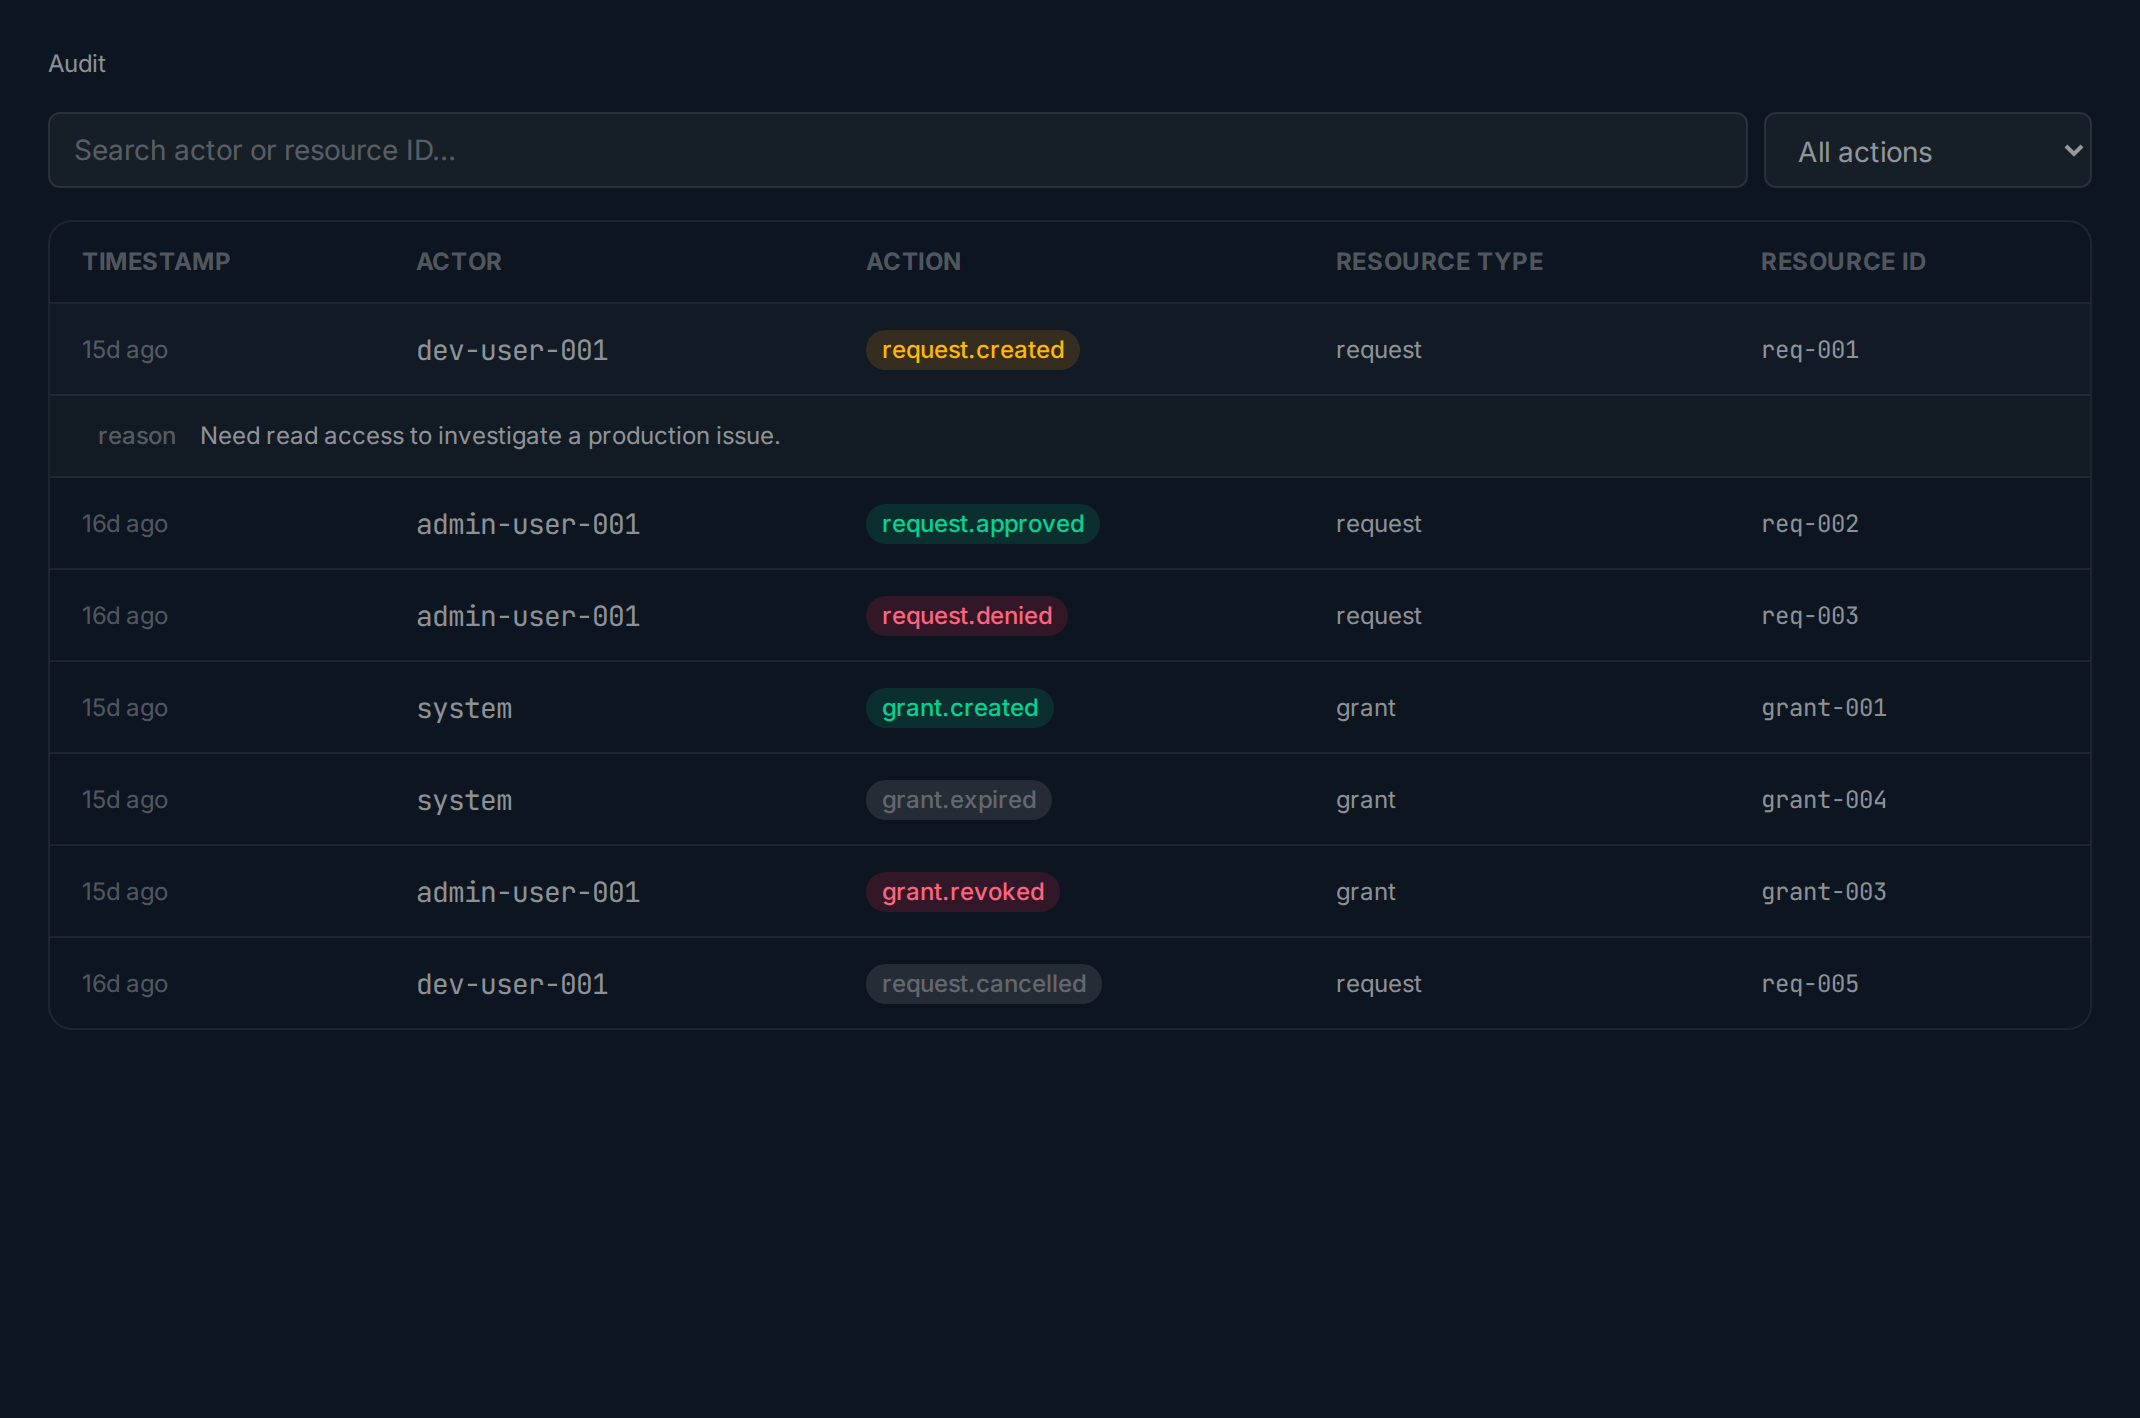Select the grant.created action badge

coord(959,708)
